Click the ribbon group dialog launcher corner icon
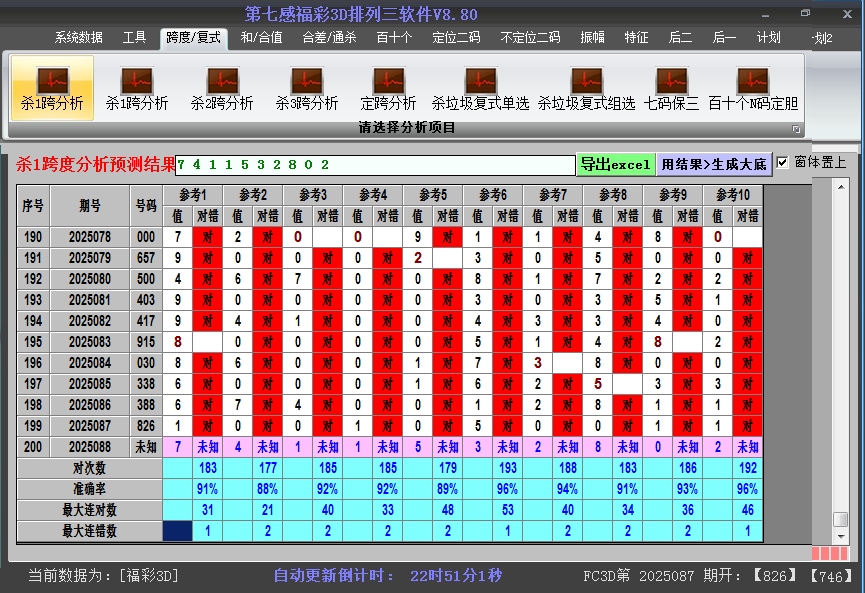 click(796, 129)
